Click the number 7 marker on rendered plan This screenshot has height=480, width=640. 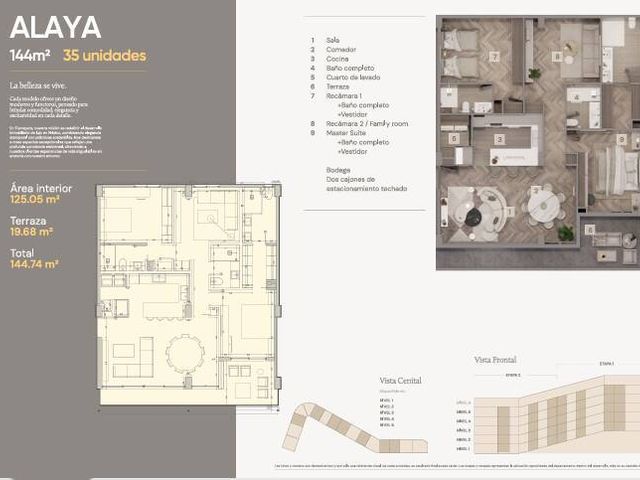click(494, 56)
